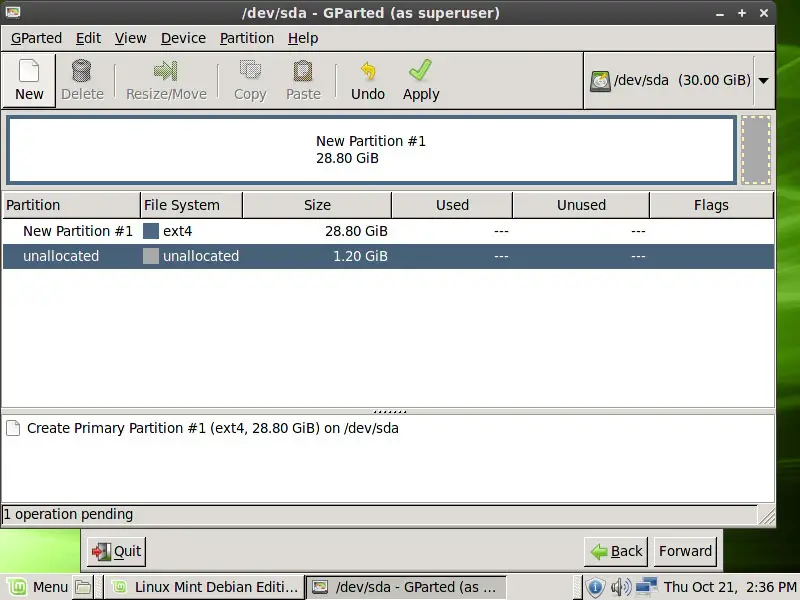
Task: Sort by the File System column header
Action: pyautogui.click(x=191, y=205)
